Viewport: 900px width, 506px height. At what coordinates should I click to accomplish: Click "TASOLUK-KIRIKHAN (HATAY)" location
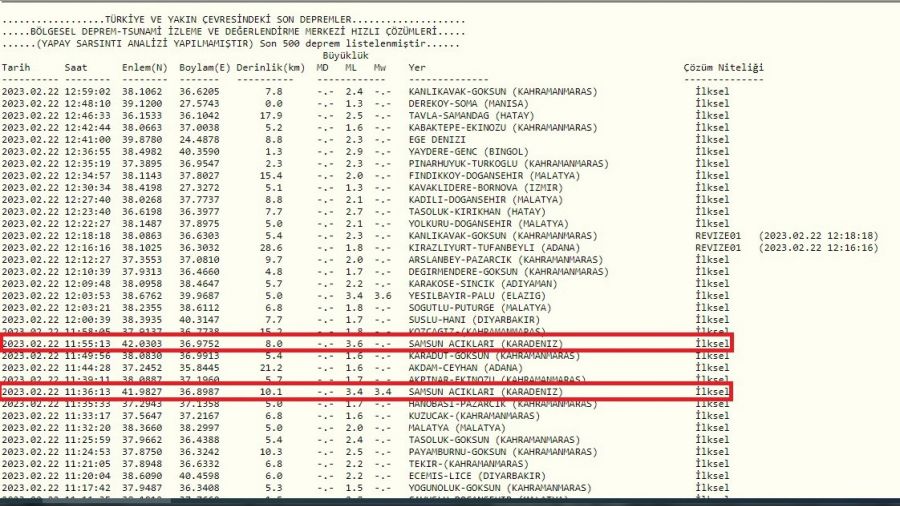[477, 212]
